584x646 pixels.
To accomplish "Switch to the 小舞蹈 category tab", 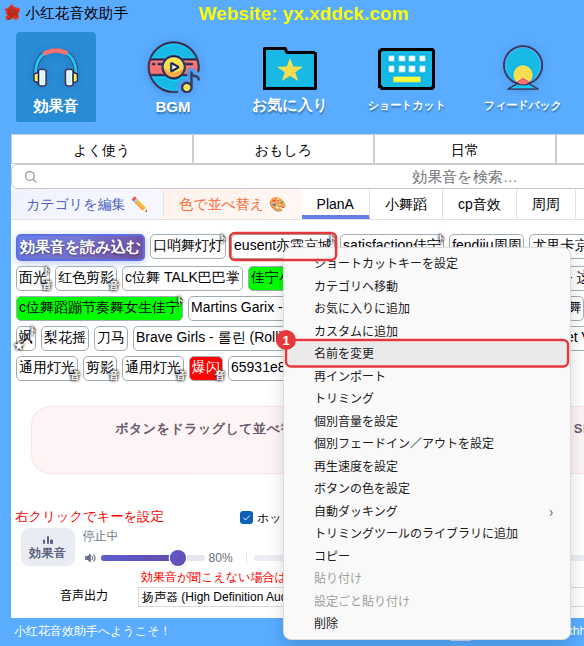I will click(406, 204).
